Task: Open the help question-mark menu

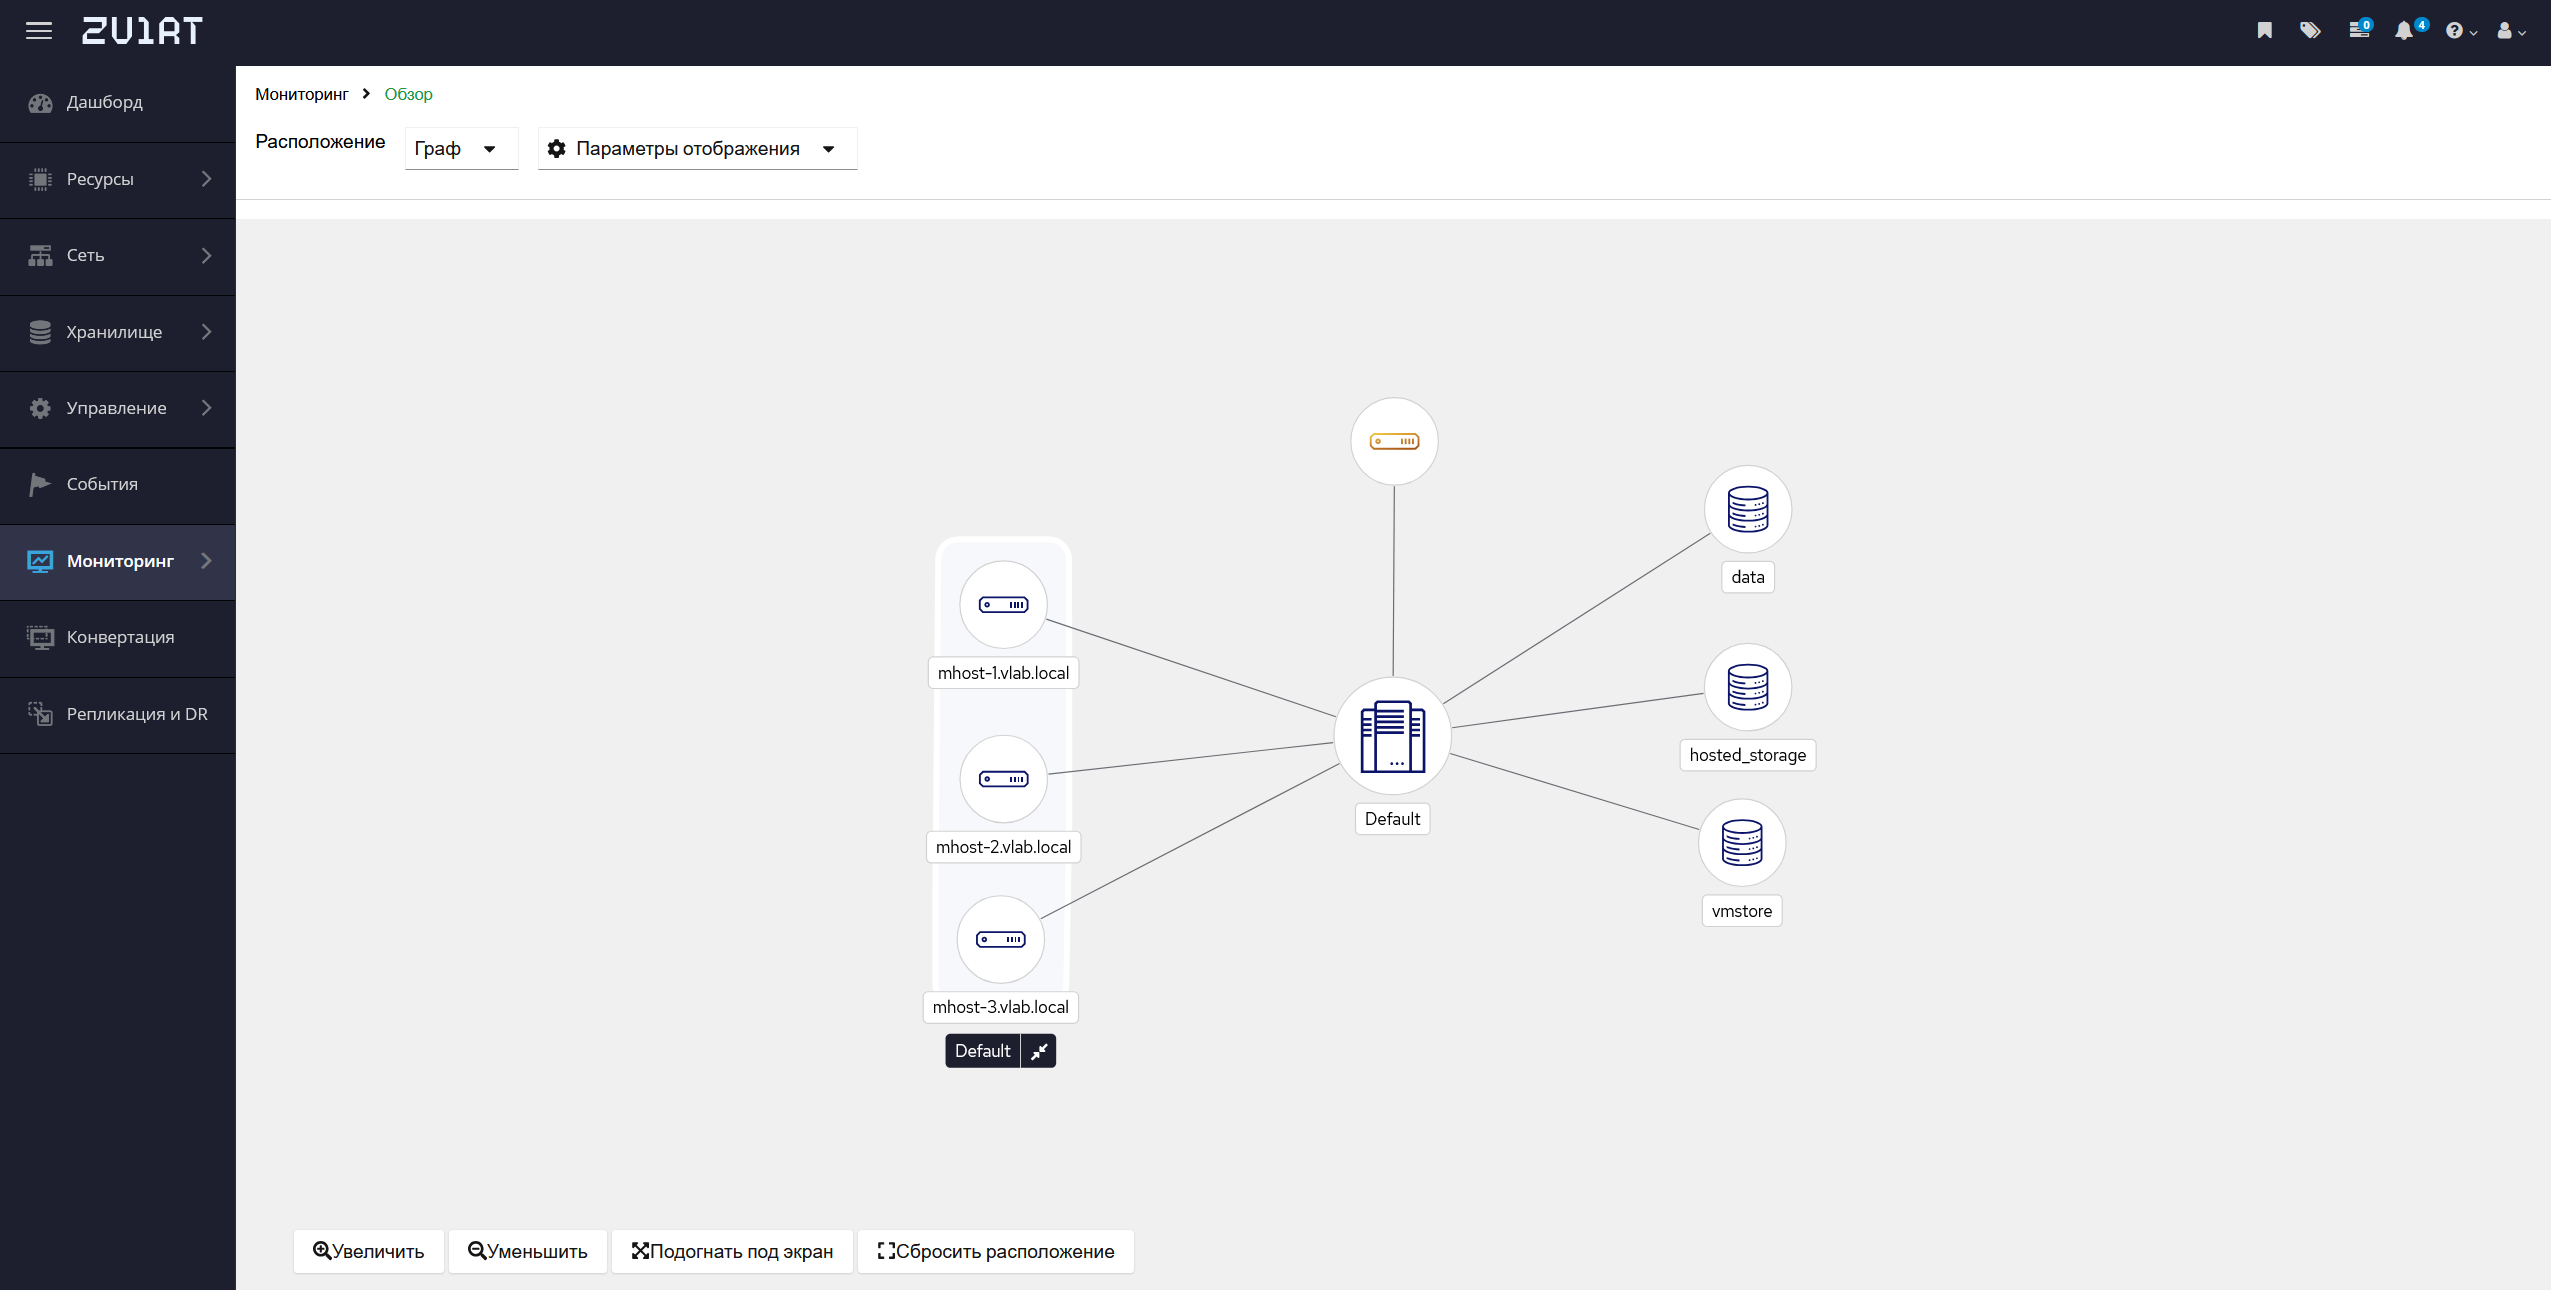Action: point(2461,31)
